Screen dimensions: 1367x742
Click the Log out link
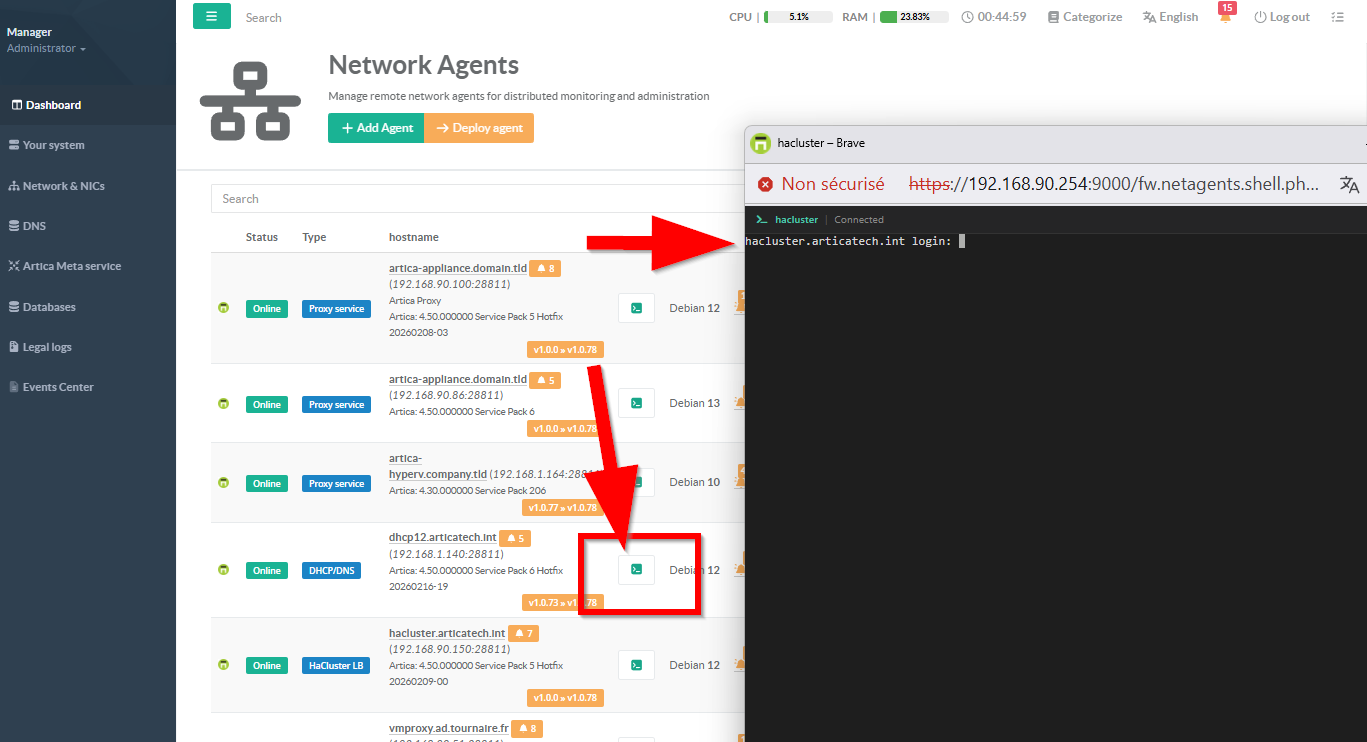1282,17
